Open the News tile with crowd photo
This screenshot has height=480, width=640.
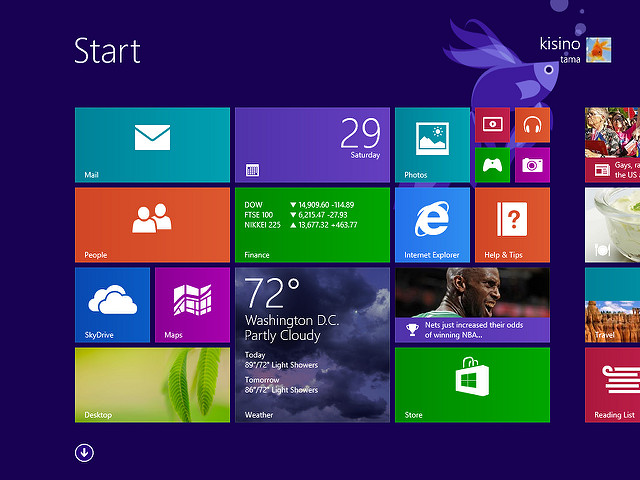pos(612,145)
